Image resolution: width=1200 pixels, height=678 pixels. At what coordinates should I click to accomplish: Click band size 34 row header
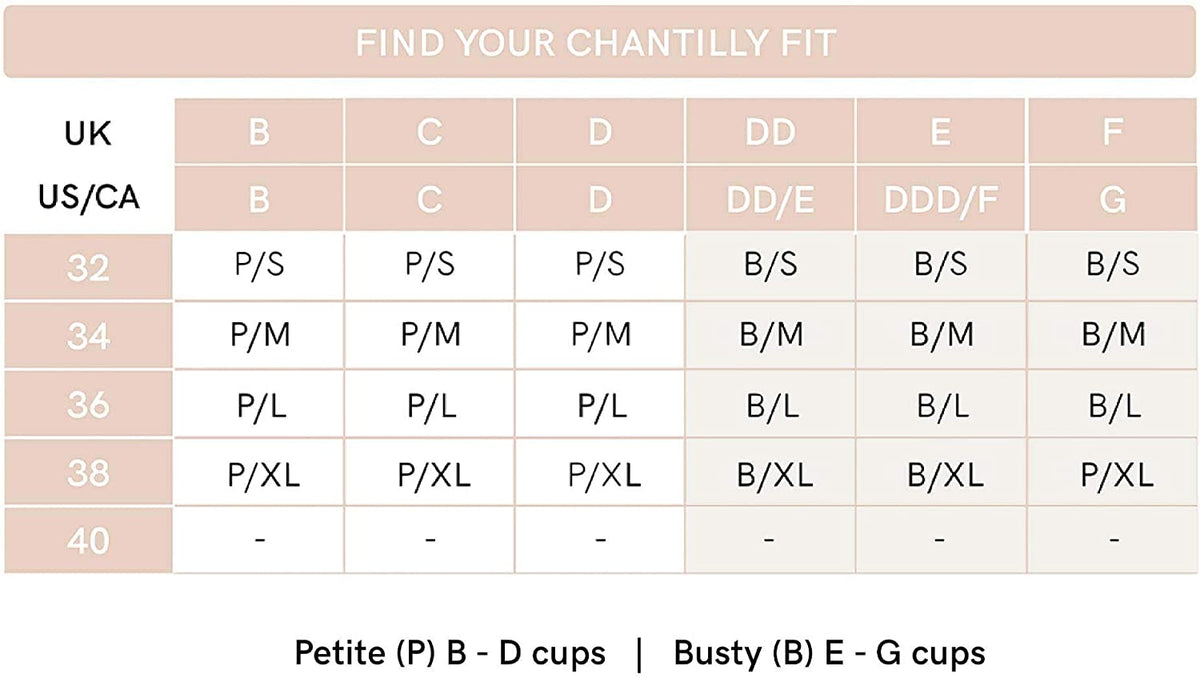click(88, 336)
